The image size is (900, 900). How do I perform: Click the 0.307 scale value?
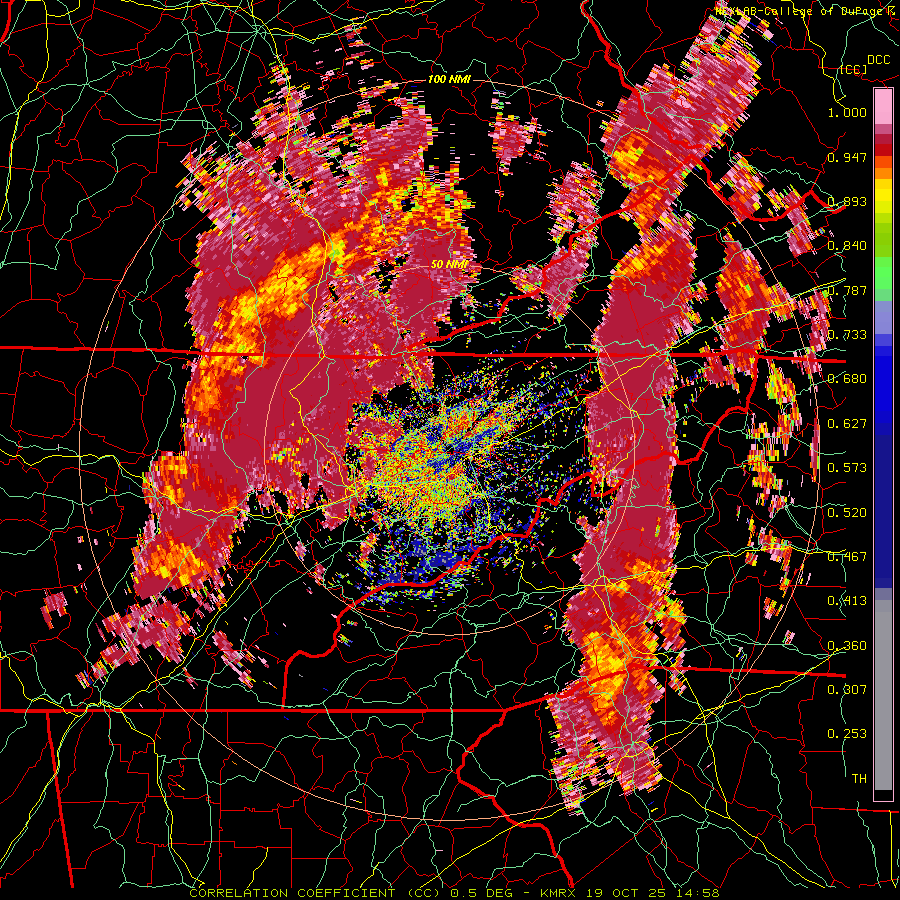[x=847, y=690]
